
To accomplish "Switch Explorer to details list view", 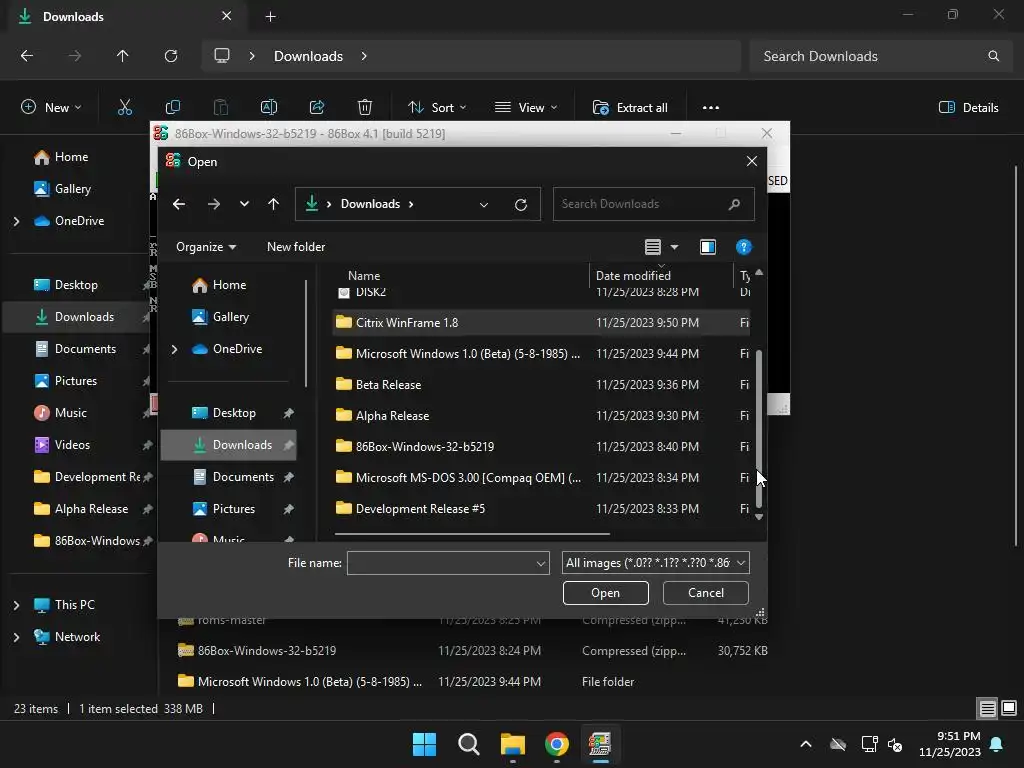I will tap(987, 708).
